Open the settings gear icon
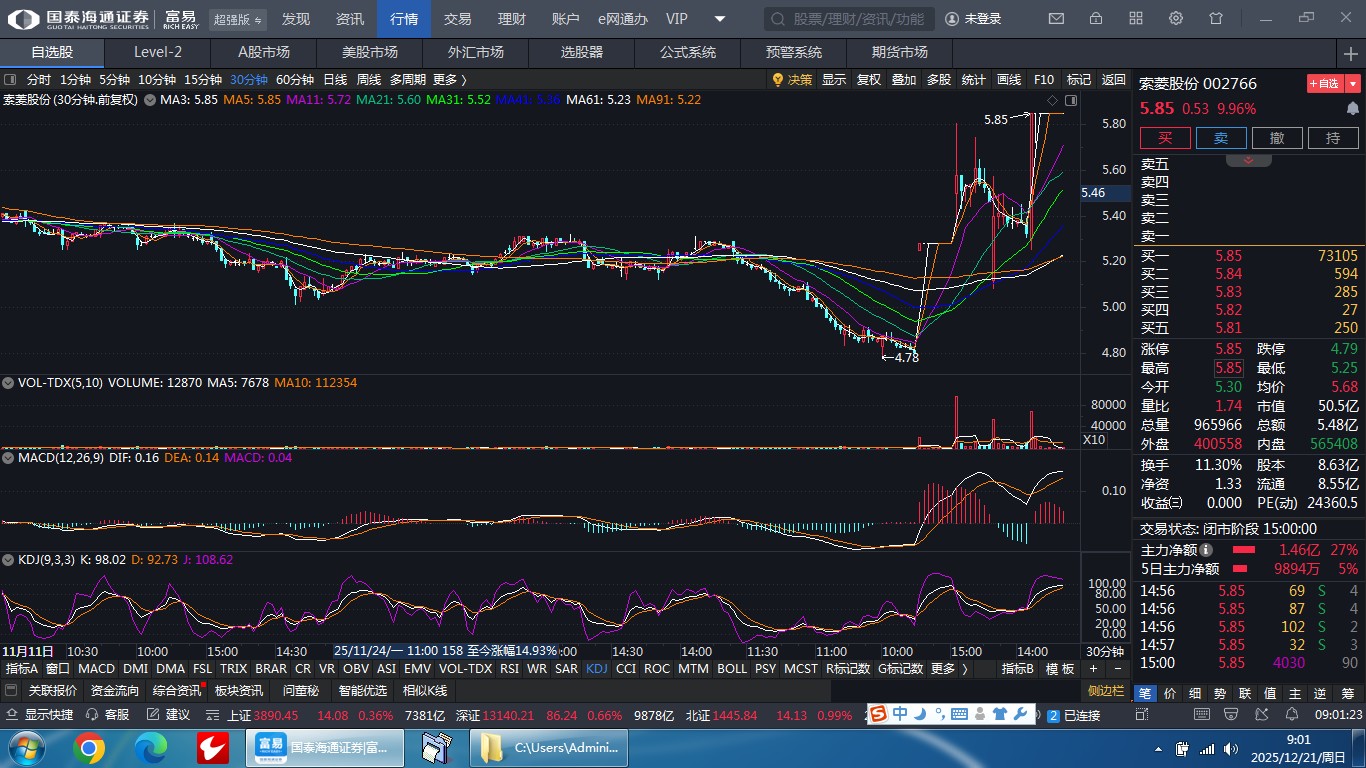Image resolution: width=1366 pixels, height=768 pixels. coord(1176,19)
